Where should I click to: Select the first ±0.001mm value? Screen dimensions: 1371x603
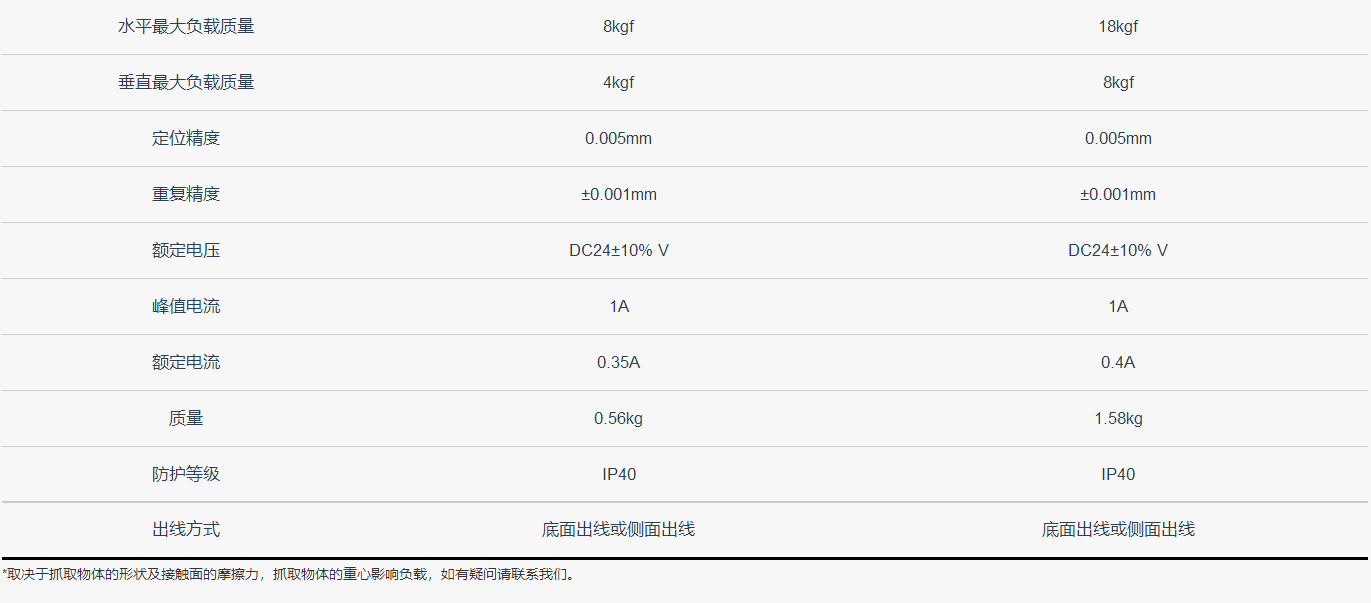coord(618,195)
